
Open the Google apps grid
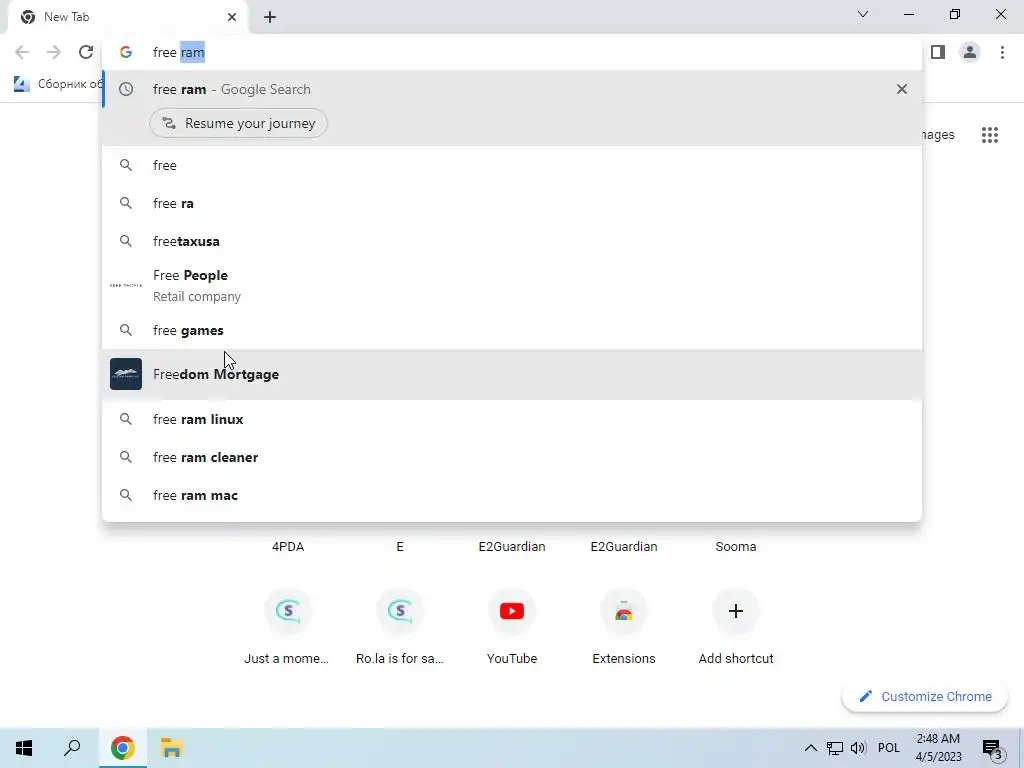989,135
